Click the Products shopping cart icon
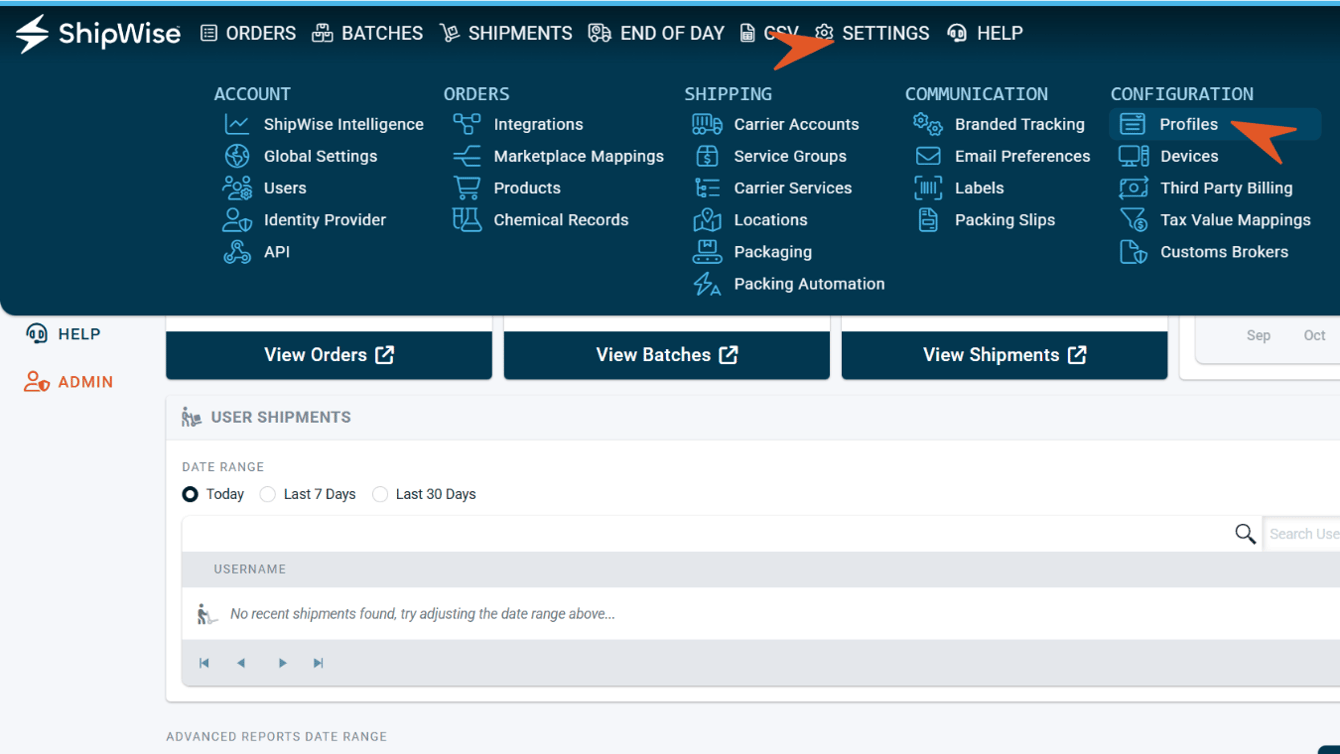The width and height of the screenshot is (1340, 754). (x=467, y=188)
